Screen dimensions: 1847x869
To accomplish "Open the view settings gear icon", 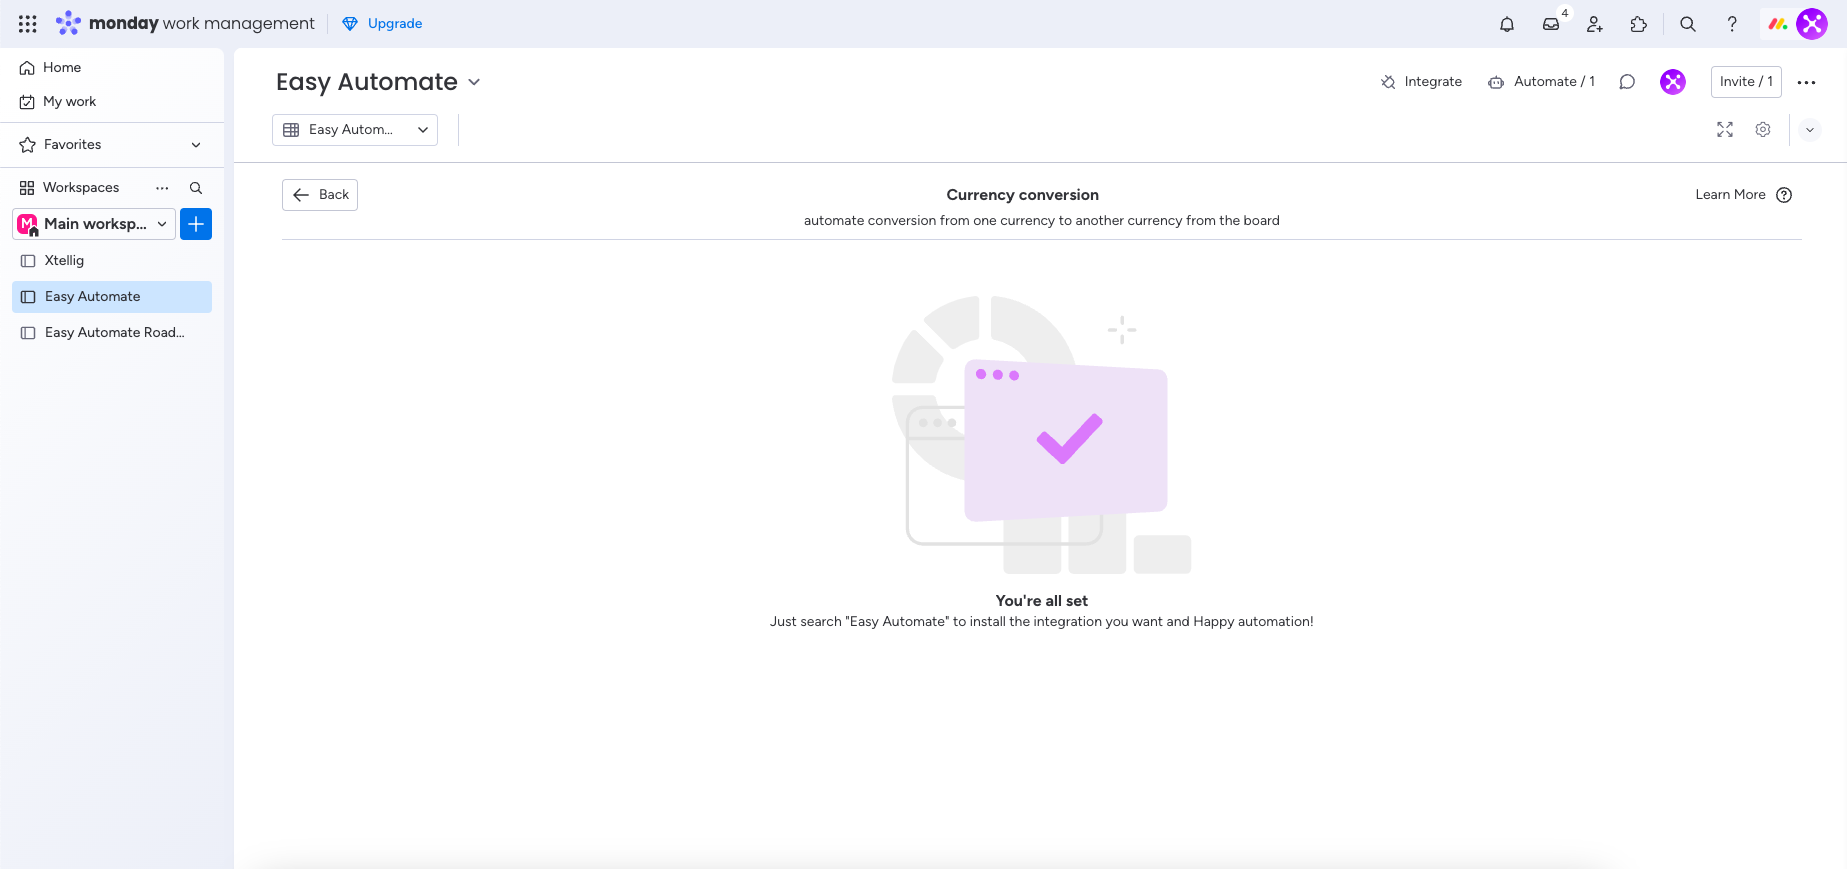I will pyautogui.click(x=1763, y=130).
